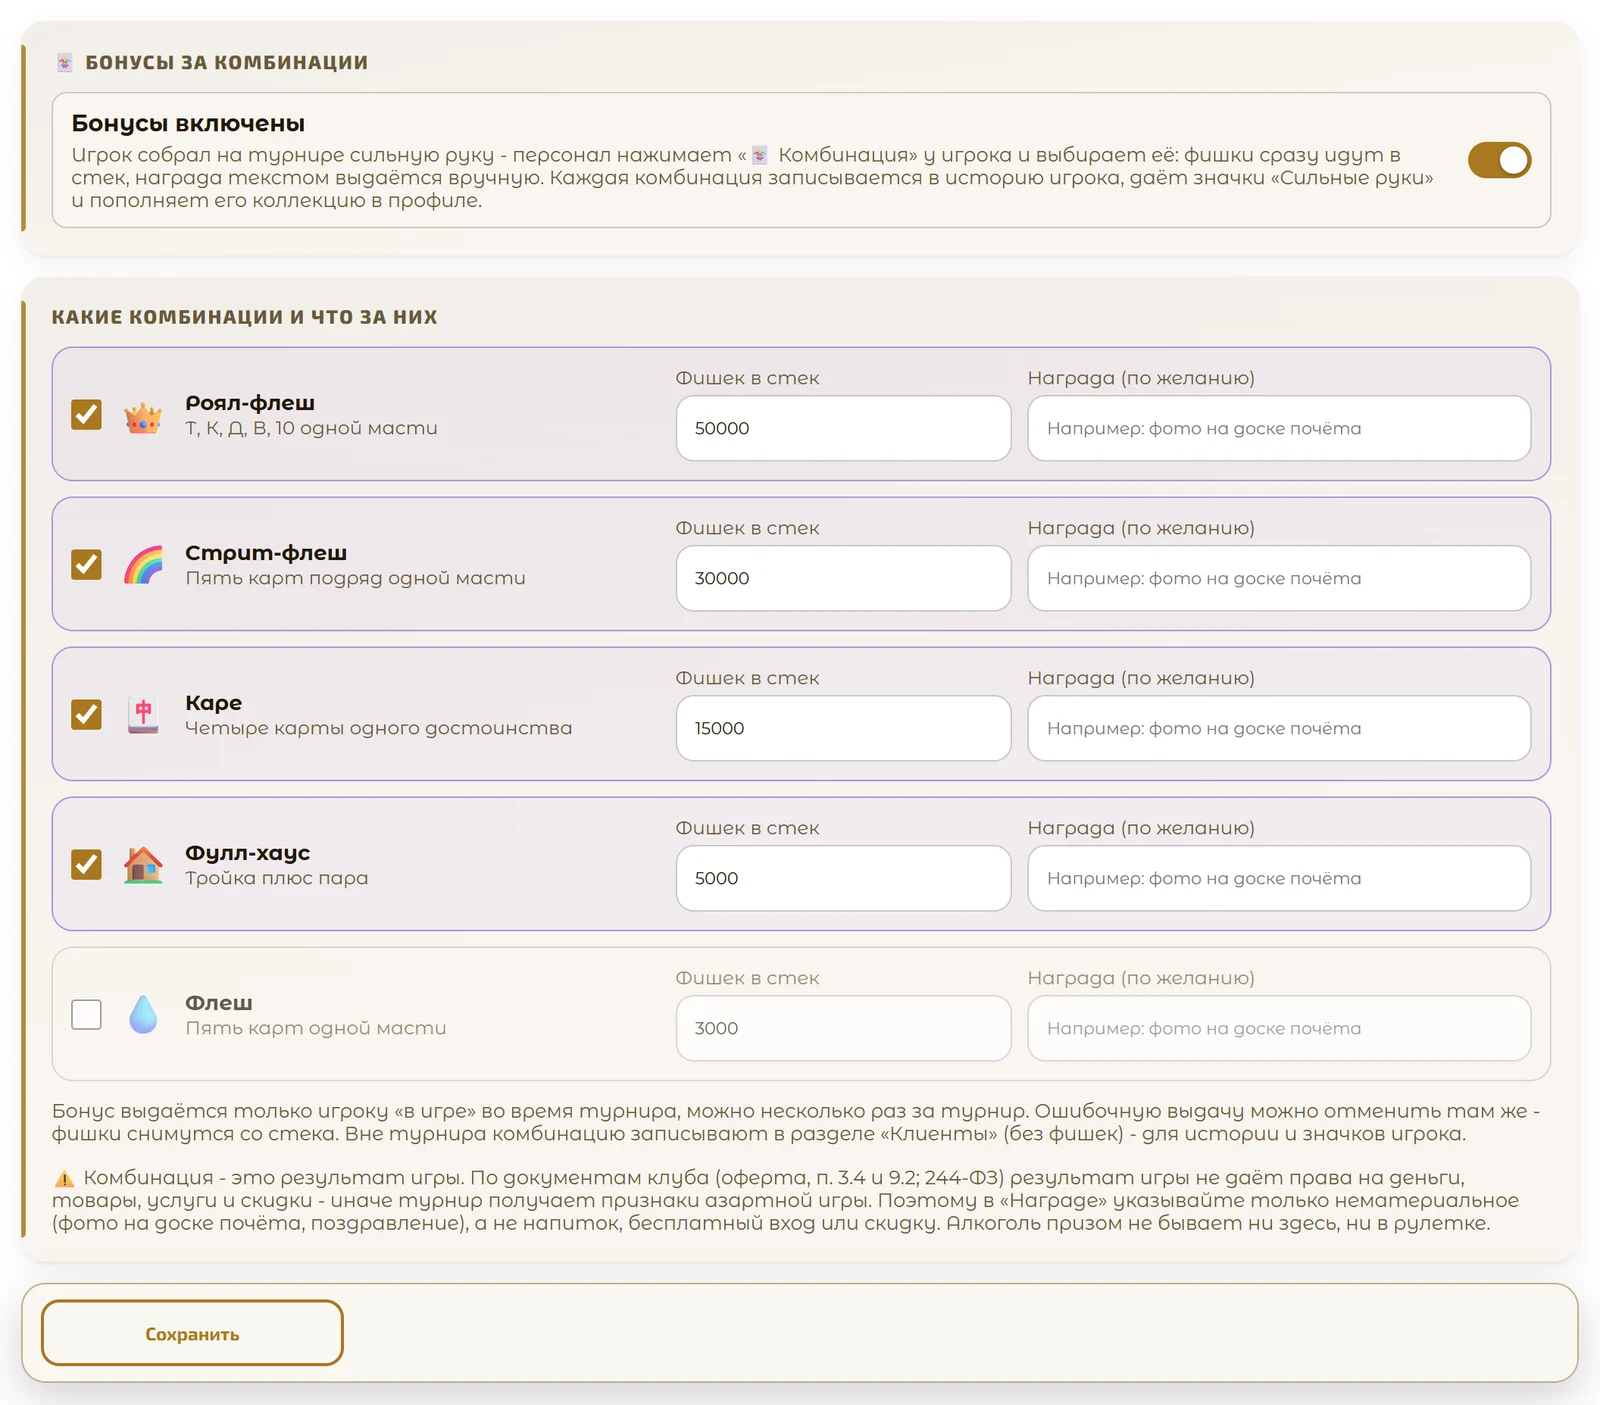This screenshot has height=1405, width=1600.
Task: Click the rainbow icon next to Стрит-флеш
Action: pos(143,565)
